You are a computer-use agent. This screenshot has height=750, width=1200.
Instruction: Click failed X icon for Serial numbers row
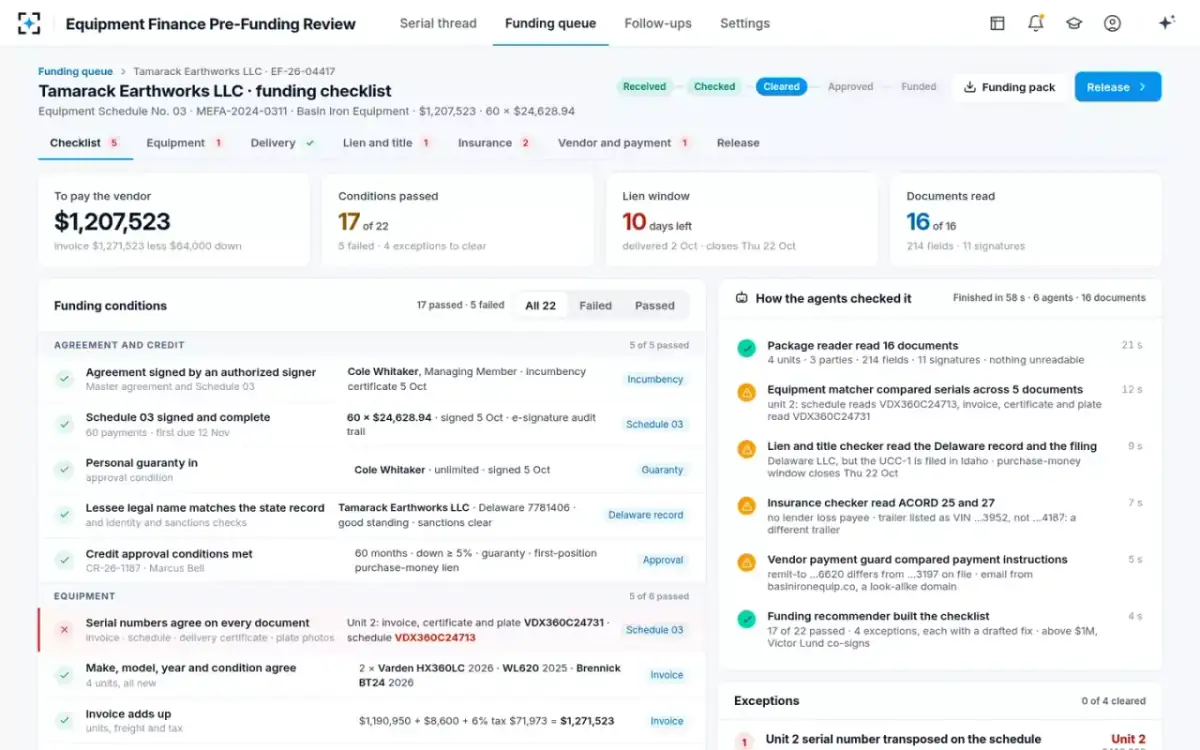(x=64, y=630)
